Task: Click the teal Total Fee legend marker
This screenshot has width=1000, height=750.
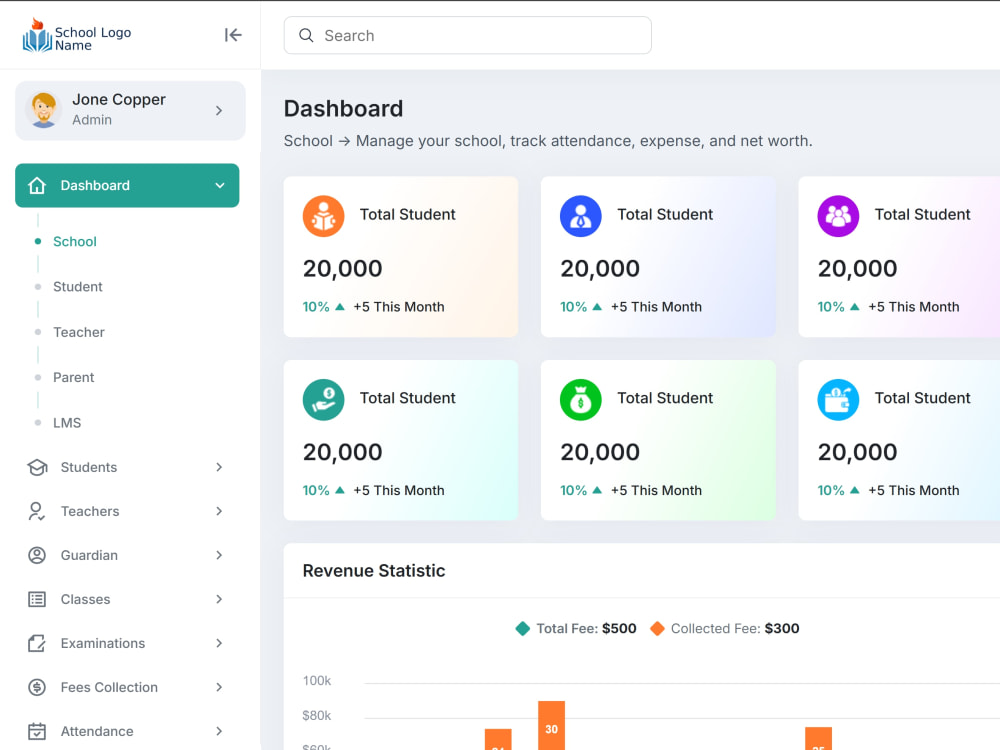Action: pyautogui.click(x=522, y=629)
